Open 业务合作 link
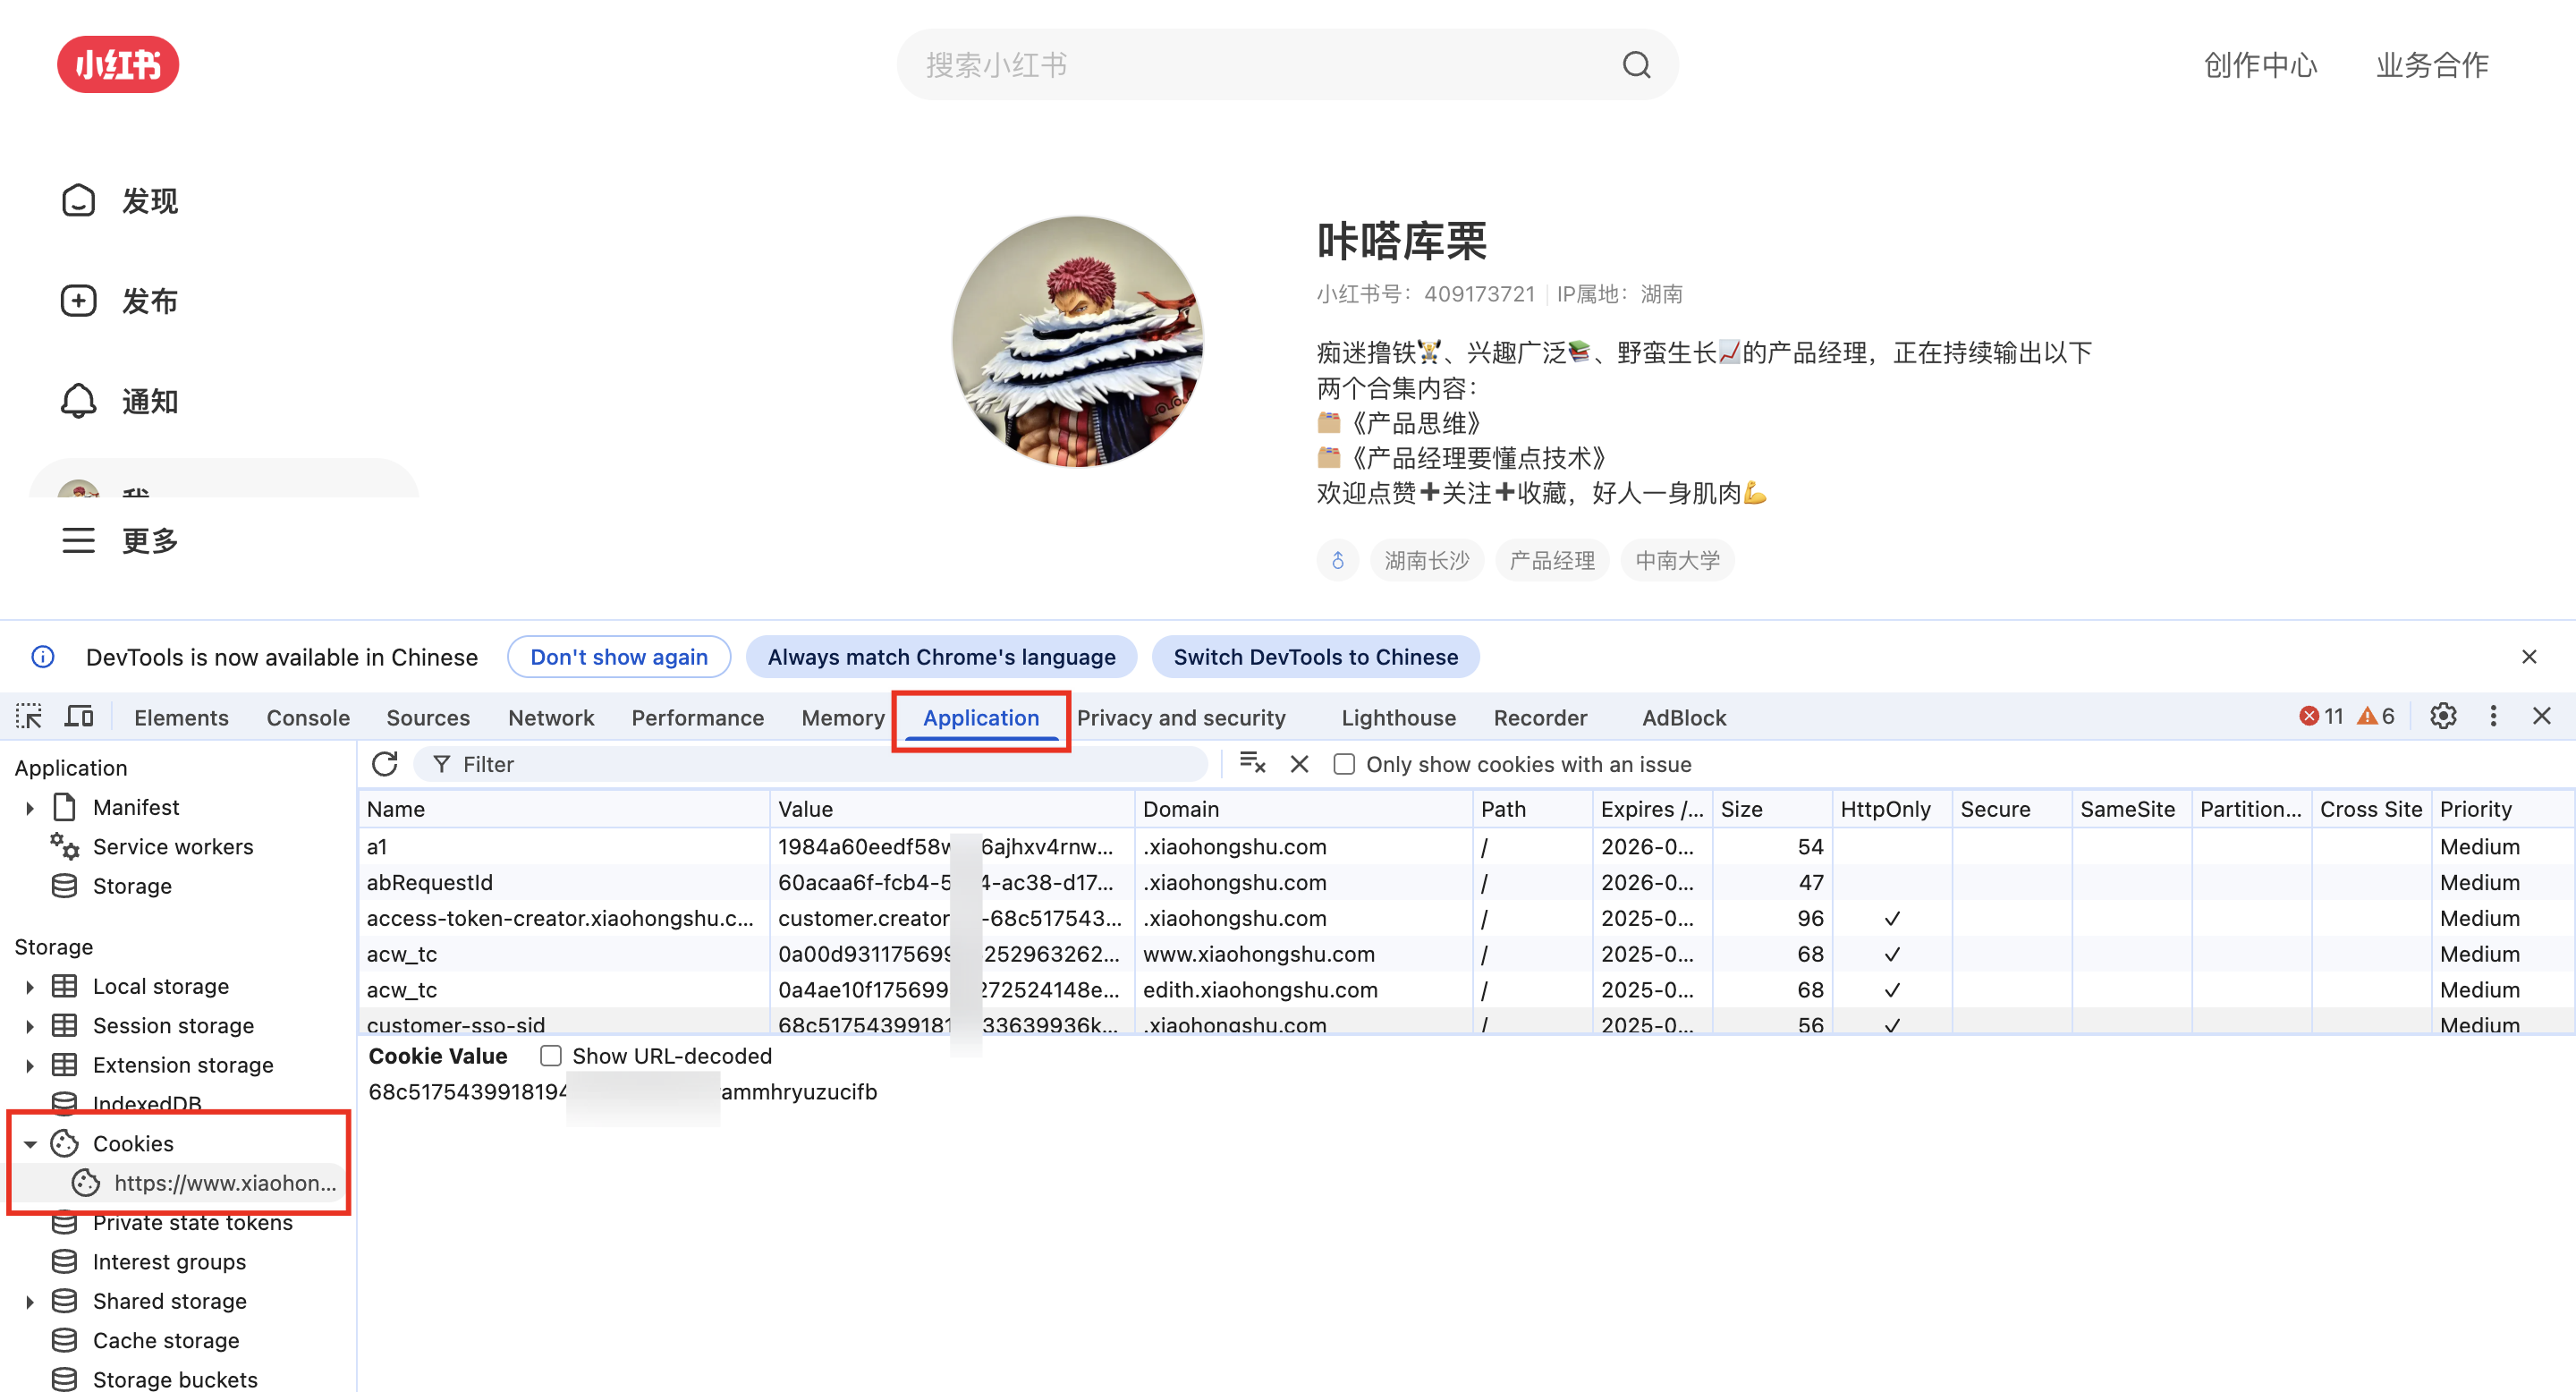The width and height of the screenshot is (2576, 1392). pyautogui.click(x=2432, y=65)
